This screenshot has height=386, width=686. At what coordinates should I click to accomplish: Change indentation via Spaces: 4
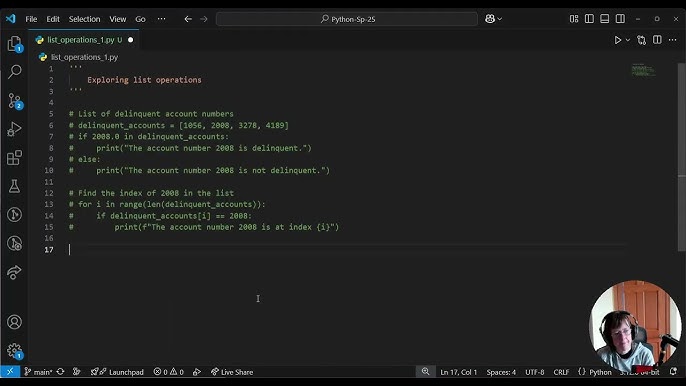[x=501, y=372]
